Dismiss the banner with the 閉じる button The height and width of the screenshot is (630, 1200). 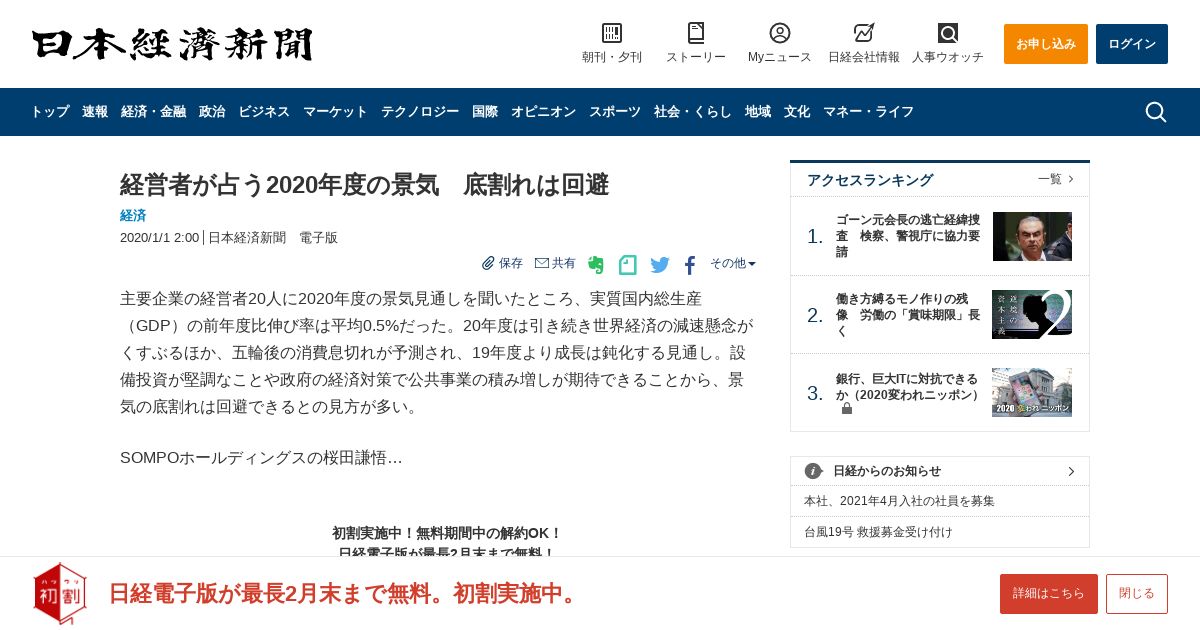tap(1137, 594)
